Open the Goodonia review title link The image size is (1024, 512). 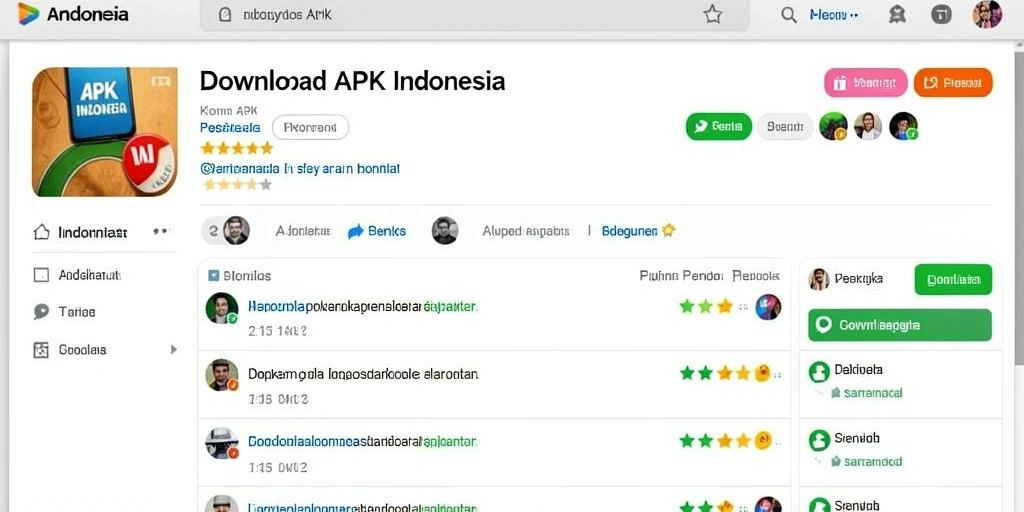[362, 441]
